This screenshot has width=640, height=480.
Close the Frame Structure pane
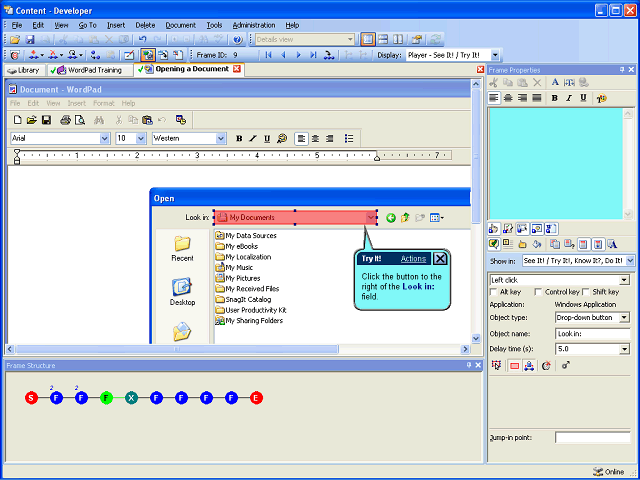pos(478,365)
